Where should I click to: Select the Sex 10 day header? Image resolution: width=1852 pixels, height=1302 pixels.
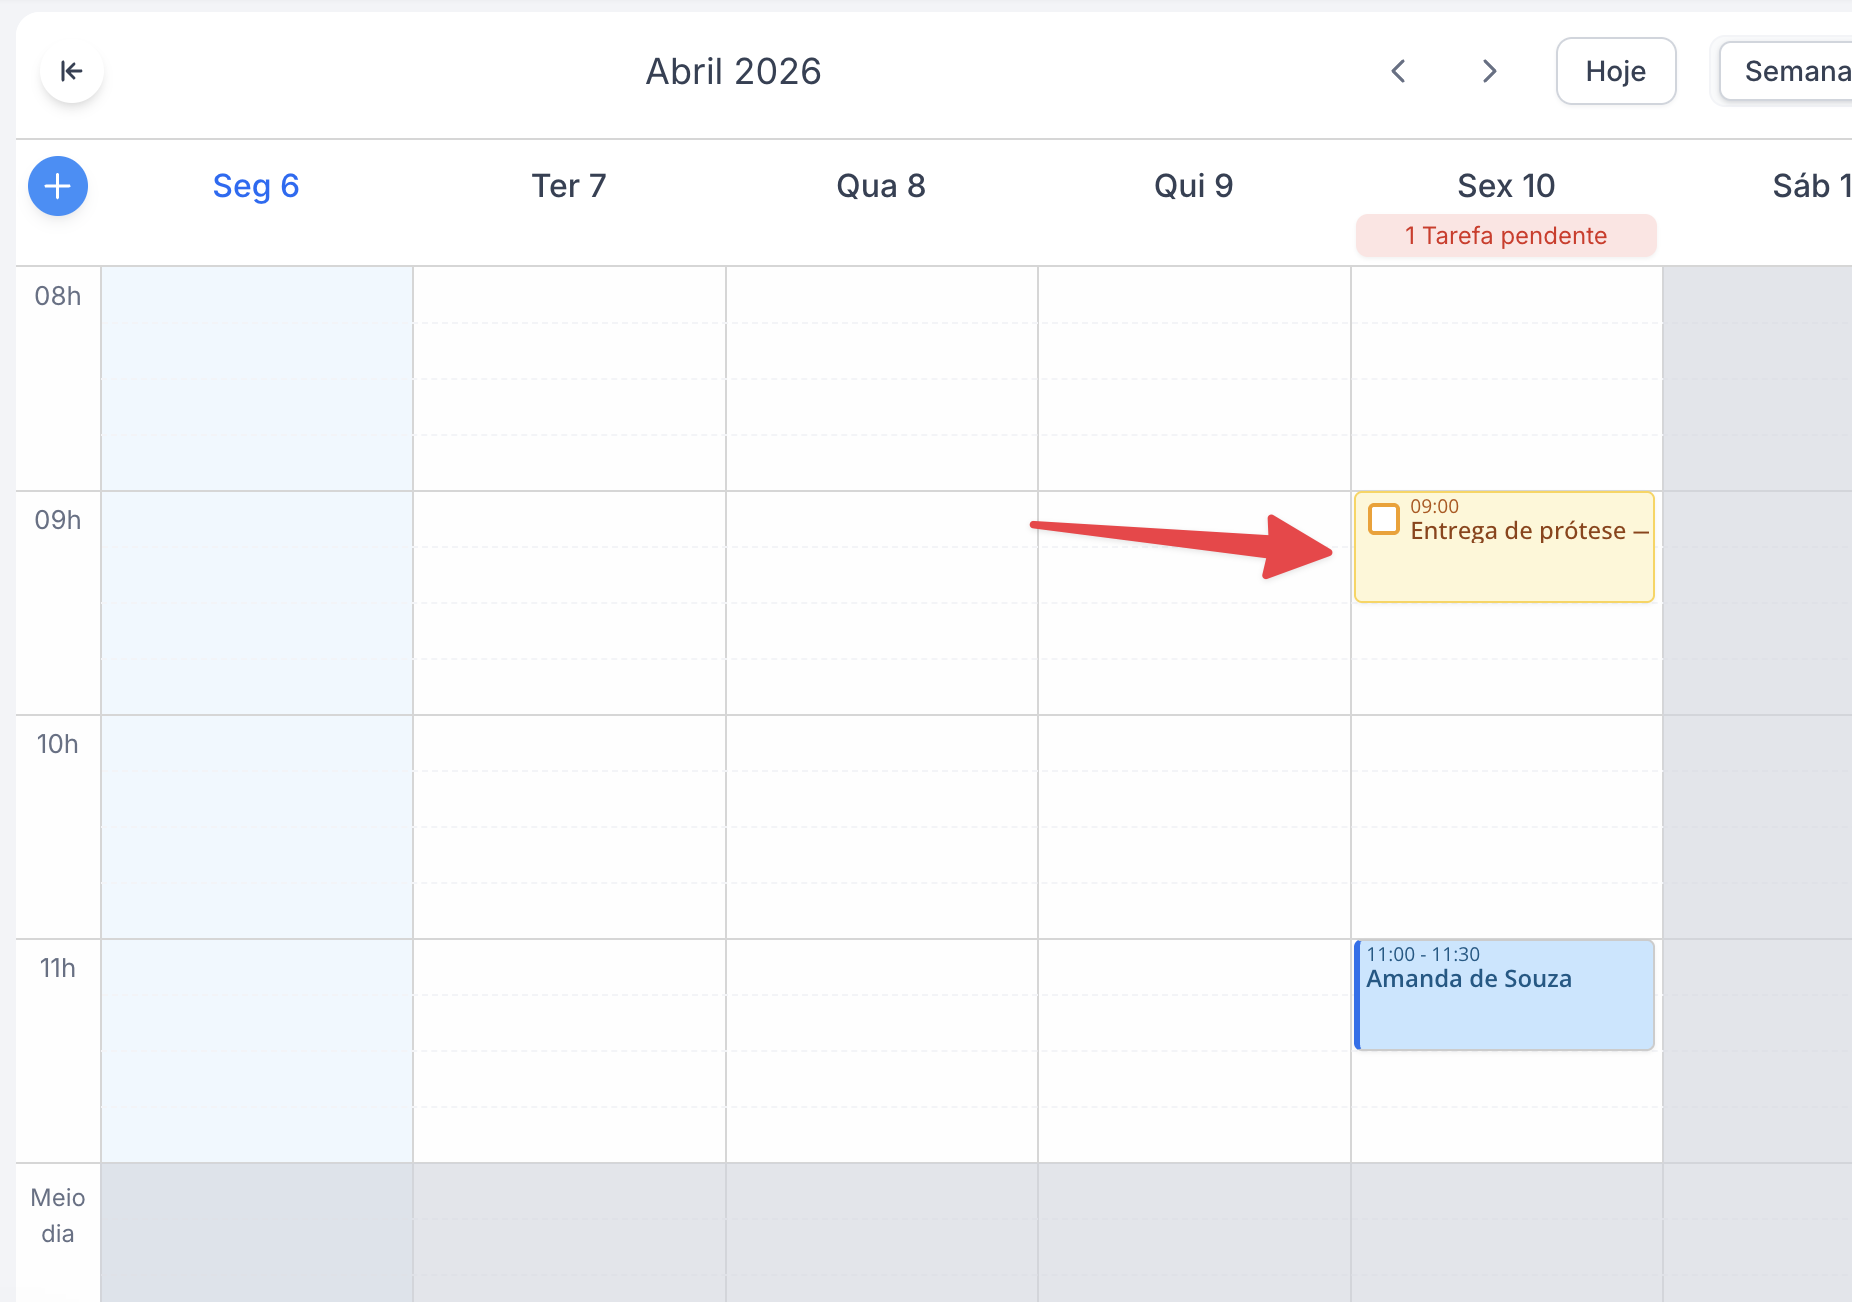1505,186
